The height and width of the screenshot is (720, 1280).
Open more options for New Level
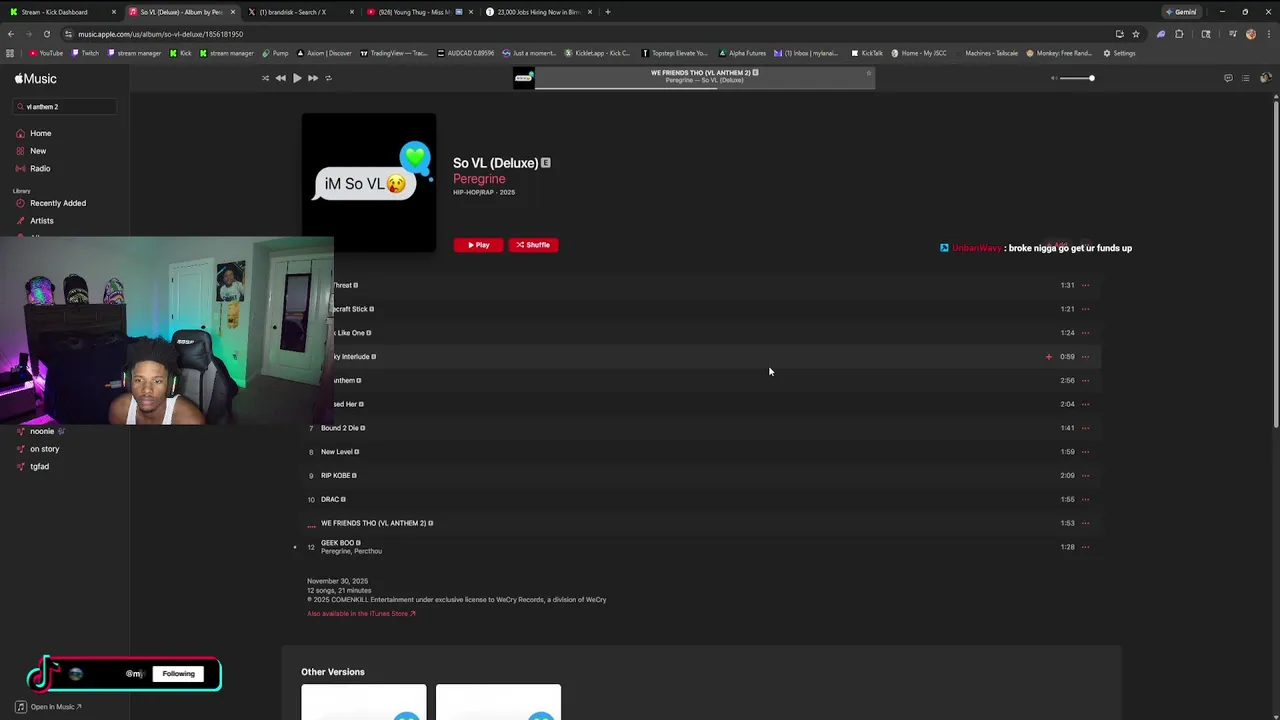pos(1086,452)
